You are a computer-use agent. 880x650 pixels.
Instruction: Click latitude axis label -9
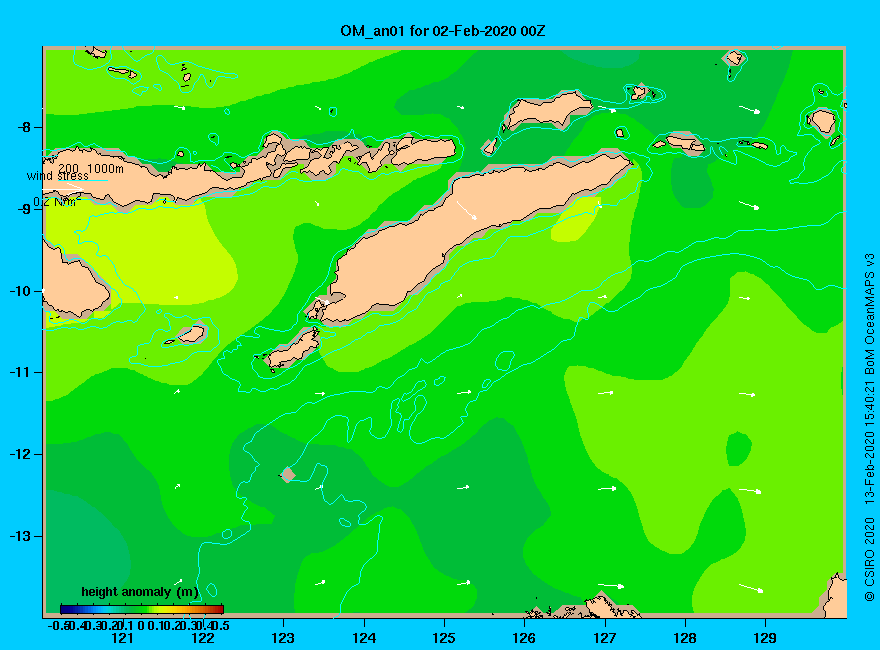23,209
